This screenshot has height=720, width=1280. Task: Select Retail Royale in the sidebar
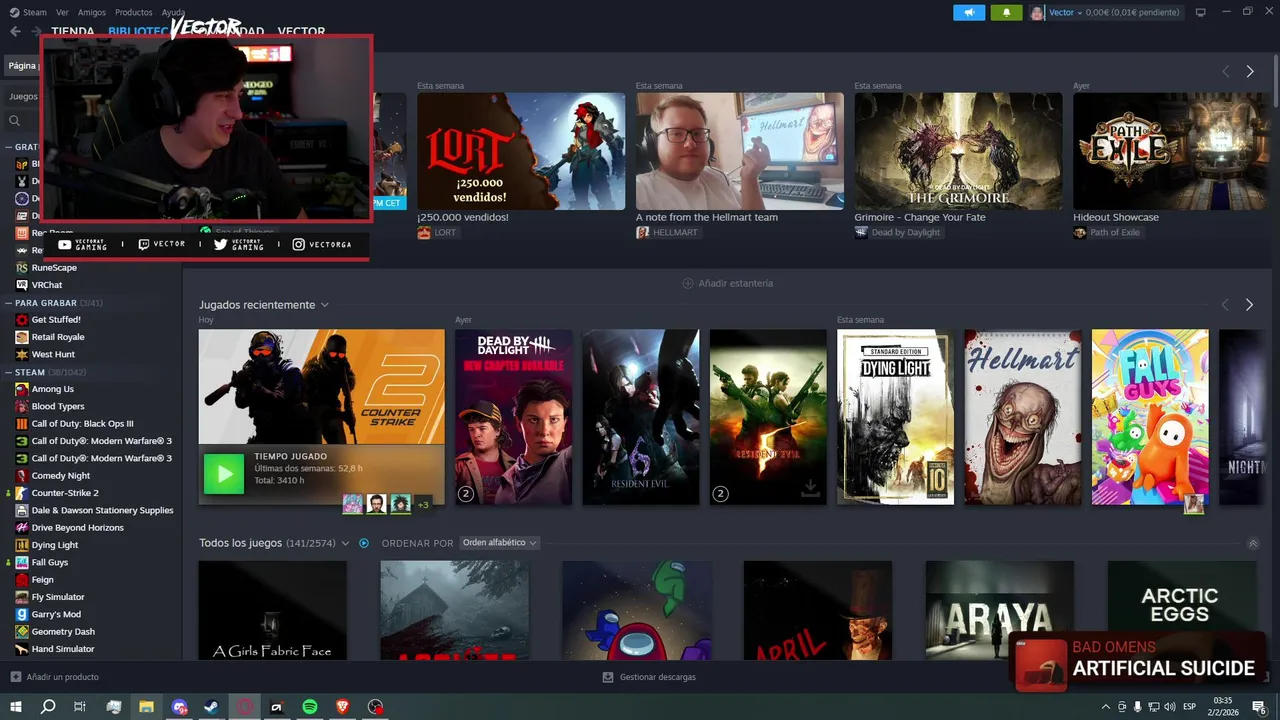[58, 337]
